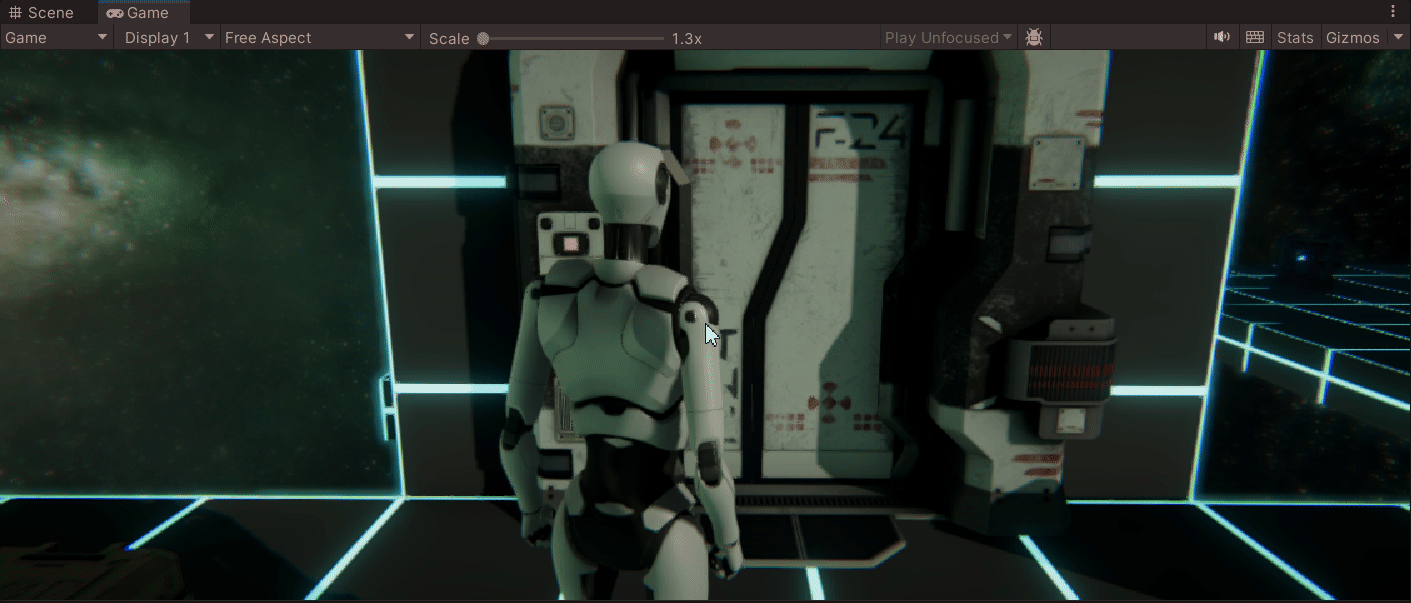The width and height of the screenshot is (1411, 603).
Task: Open the Play Unfocused dropdown arrow
Action: 1007,37
